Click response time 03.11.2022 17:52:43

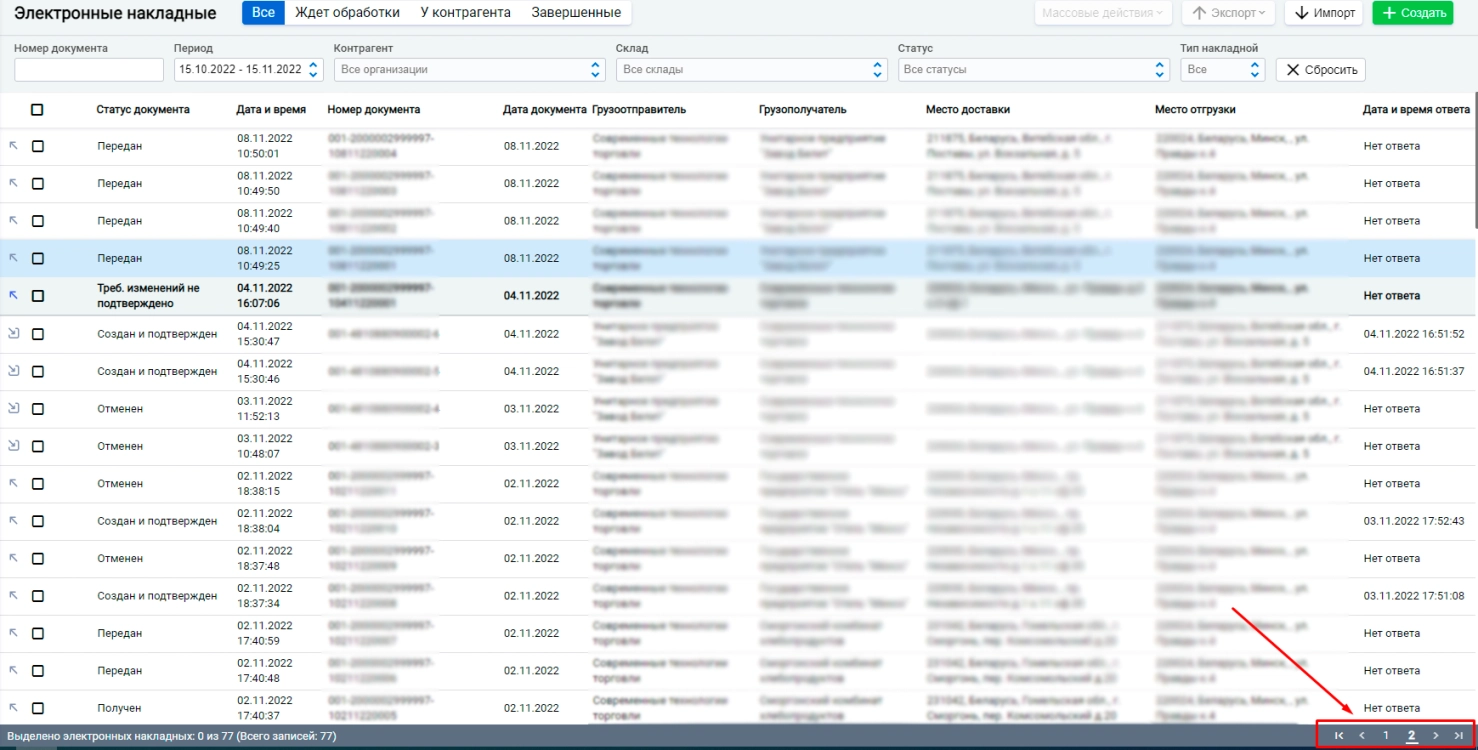(x=1414, y=521)
